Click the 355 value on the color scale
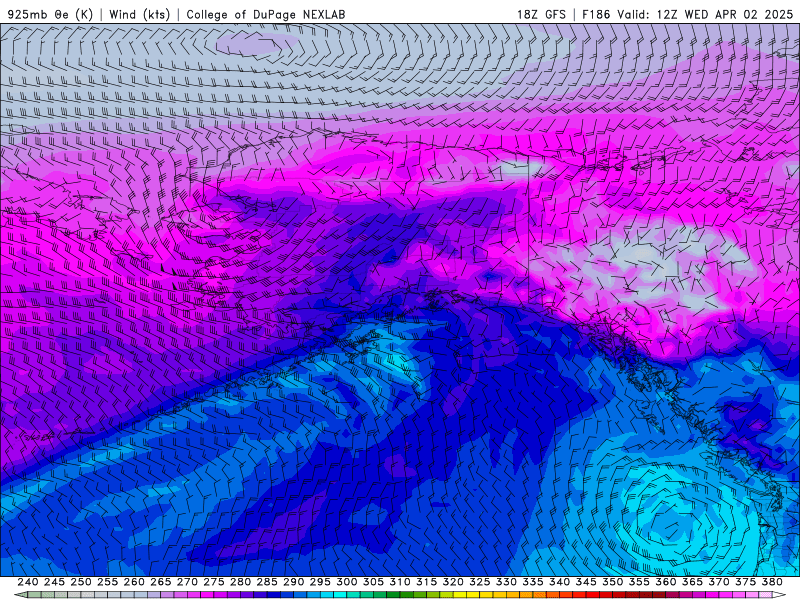Viewport: 800px width, 600px height. click(x=639, y=582)
